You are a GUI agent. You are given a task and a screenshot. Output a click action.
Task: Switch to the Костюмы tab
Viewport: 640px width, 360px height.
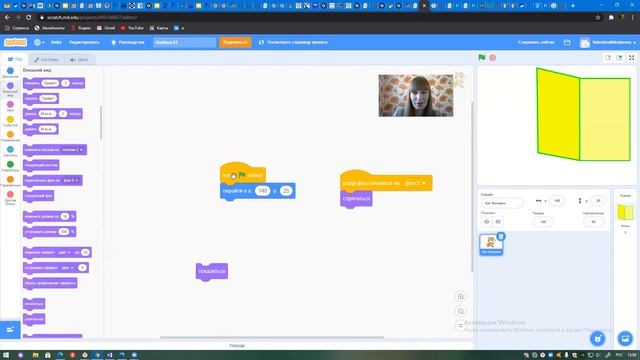[x=46, y=60]
